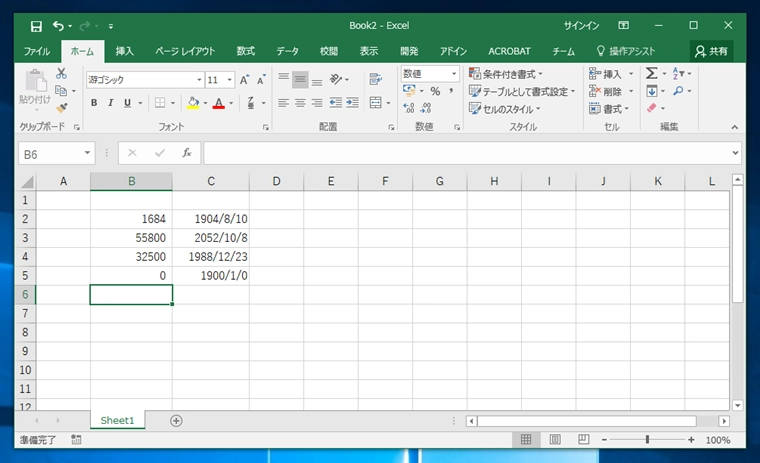Open セルのスタイル dropdown
760x463 pixels.
tap(504, 109)
